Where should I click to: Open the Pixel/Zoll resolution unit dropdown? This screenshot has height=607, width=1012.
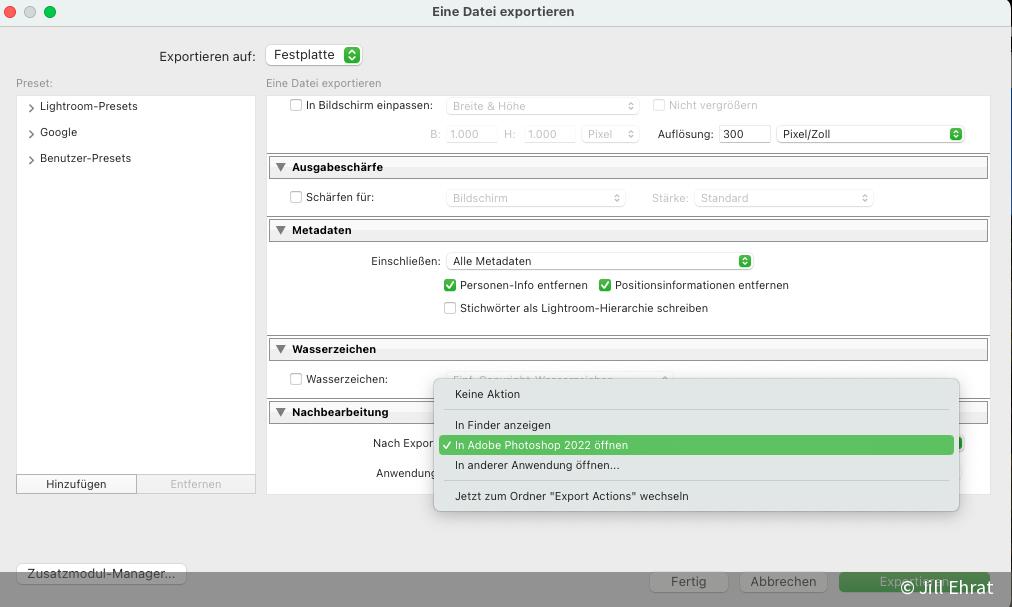click(x=869, y=134)
